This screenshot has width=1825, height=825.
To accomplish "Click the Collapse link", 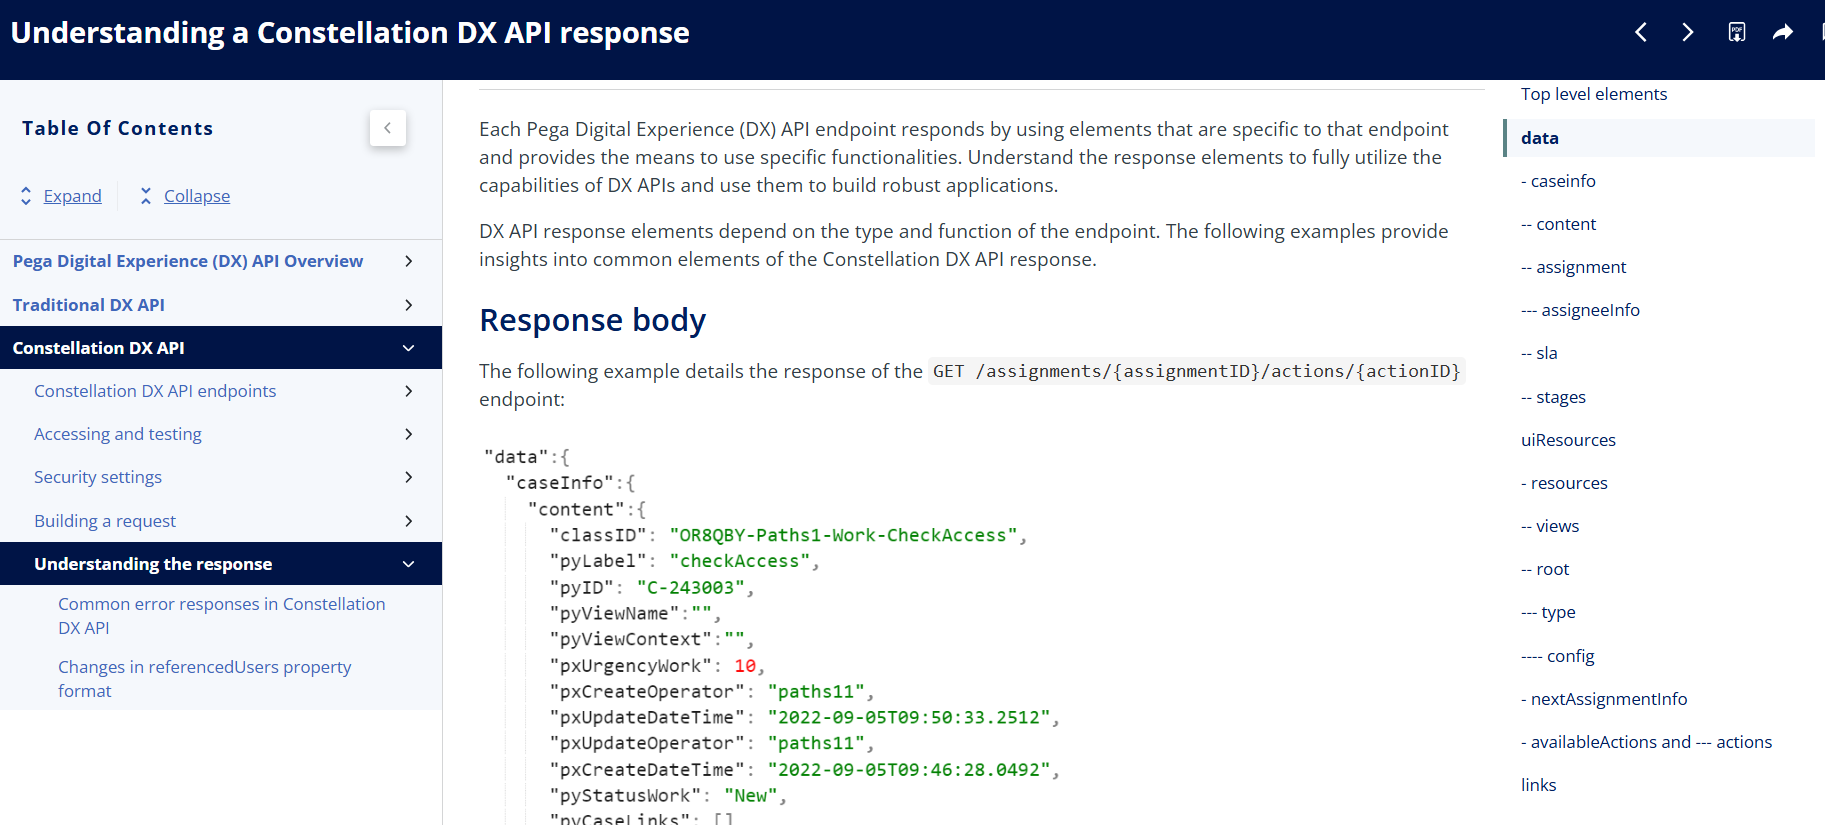I will click(x=197, y=196).
